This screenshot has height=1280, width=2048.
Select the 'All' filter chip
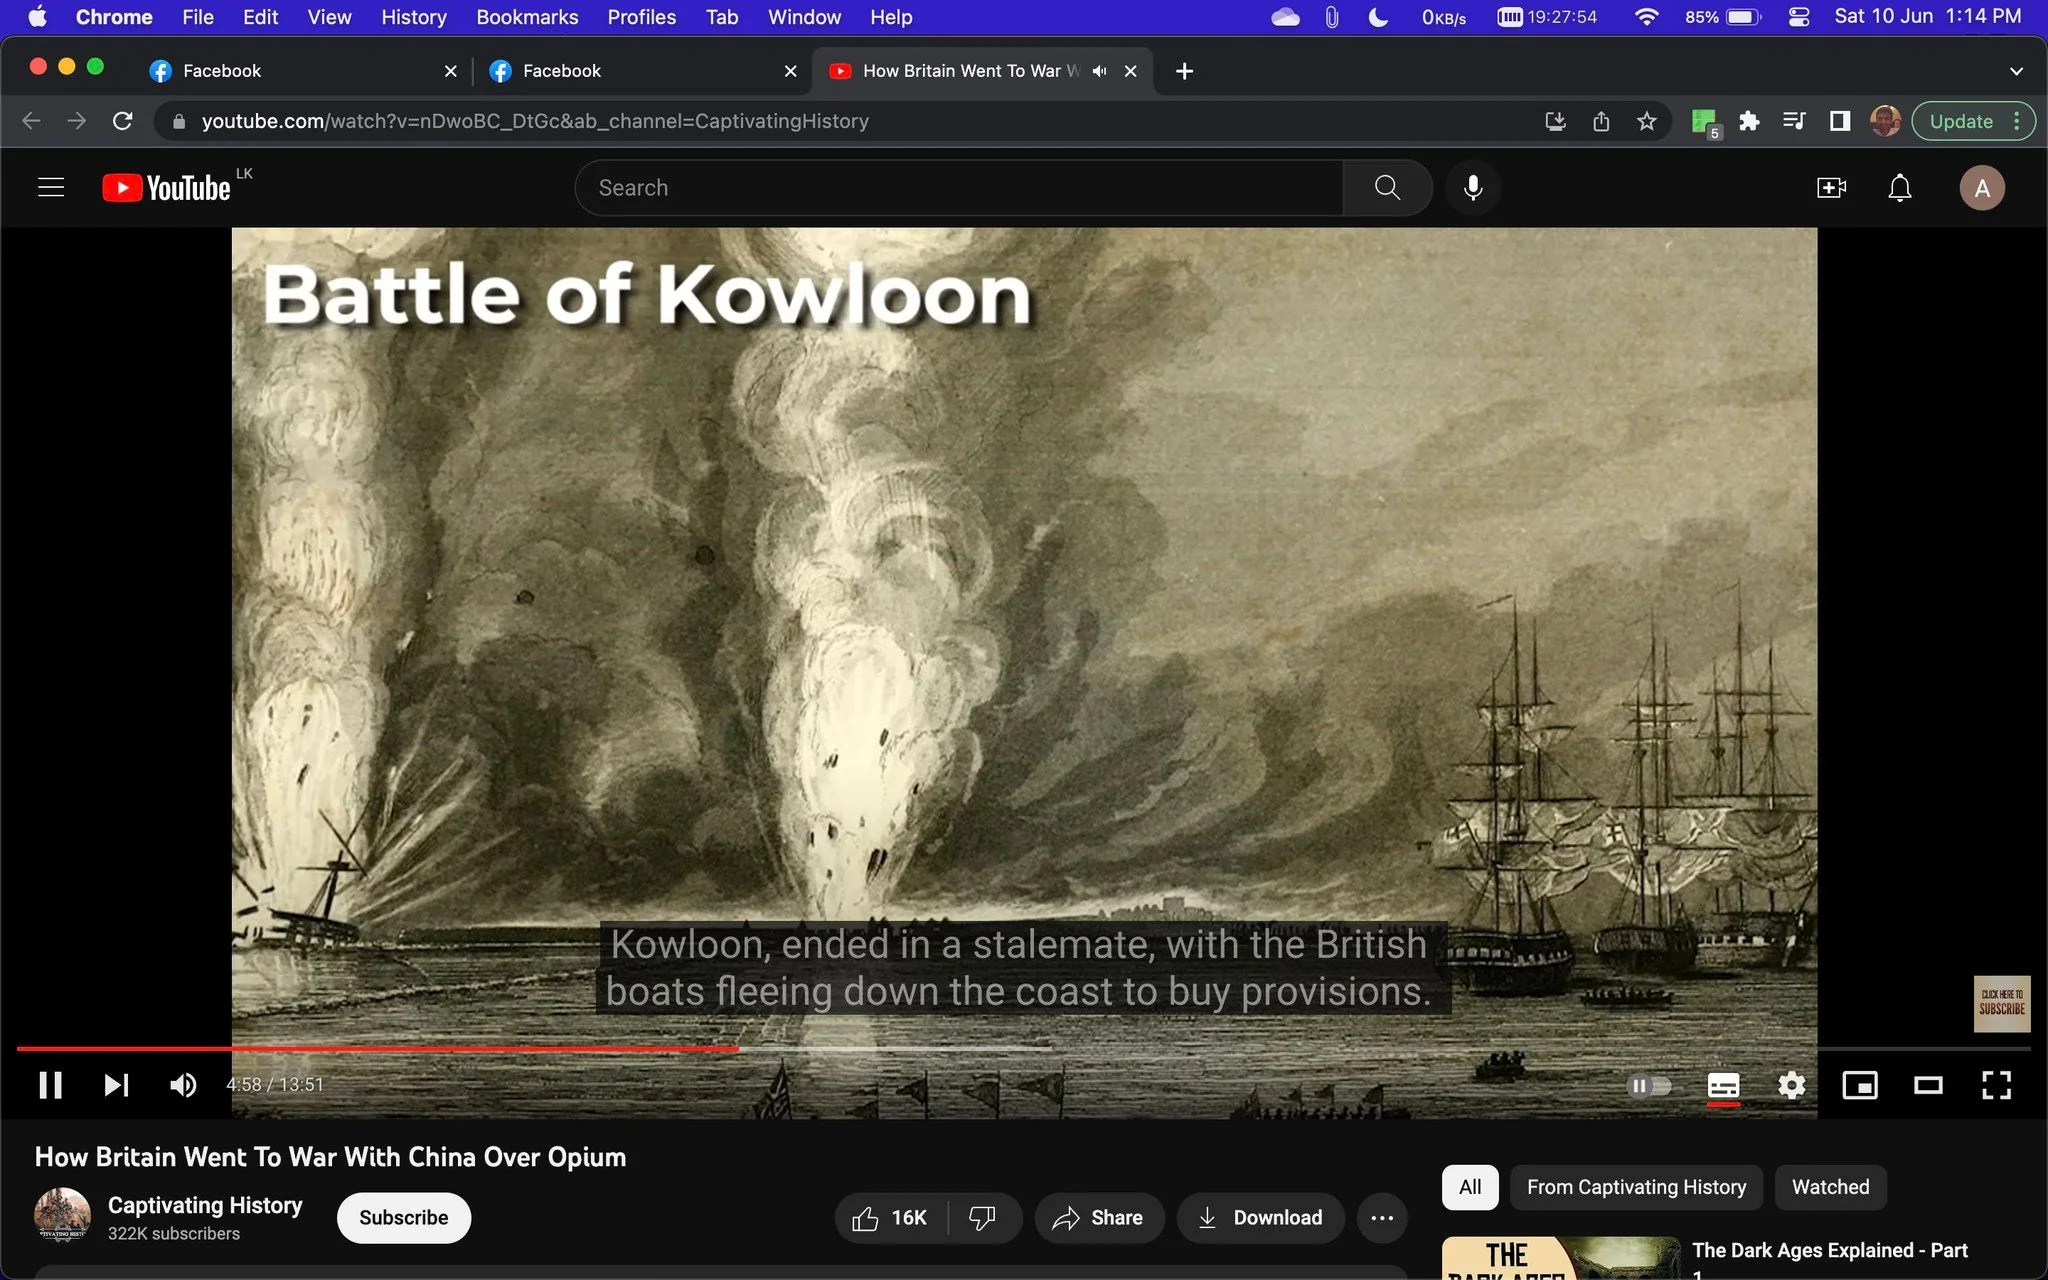click(1470, 1187)
